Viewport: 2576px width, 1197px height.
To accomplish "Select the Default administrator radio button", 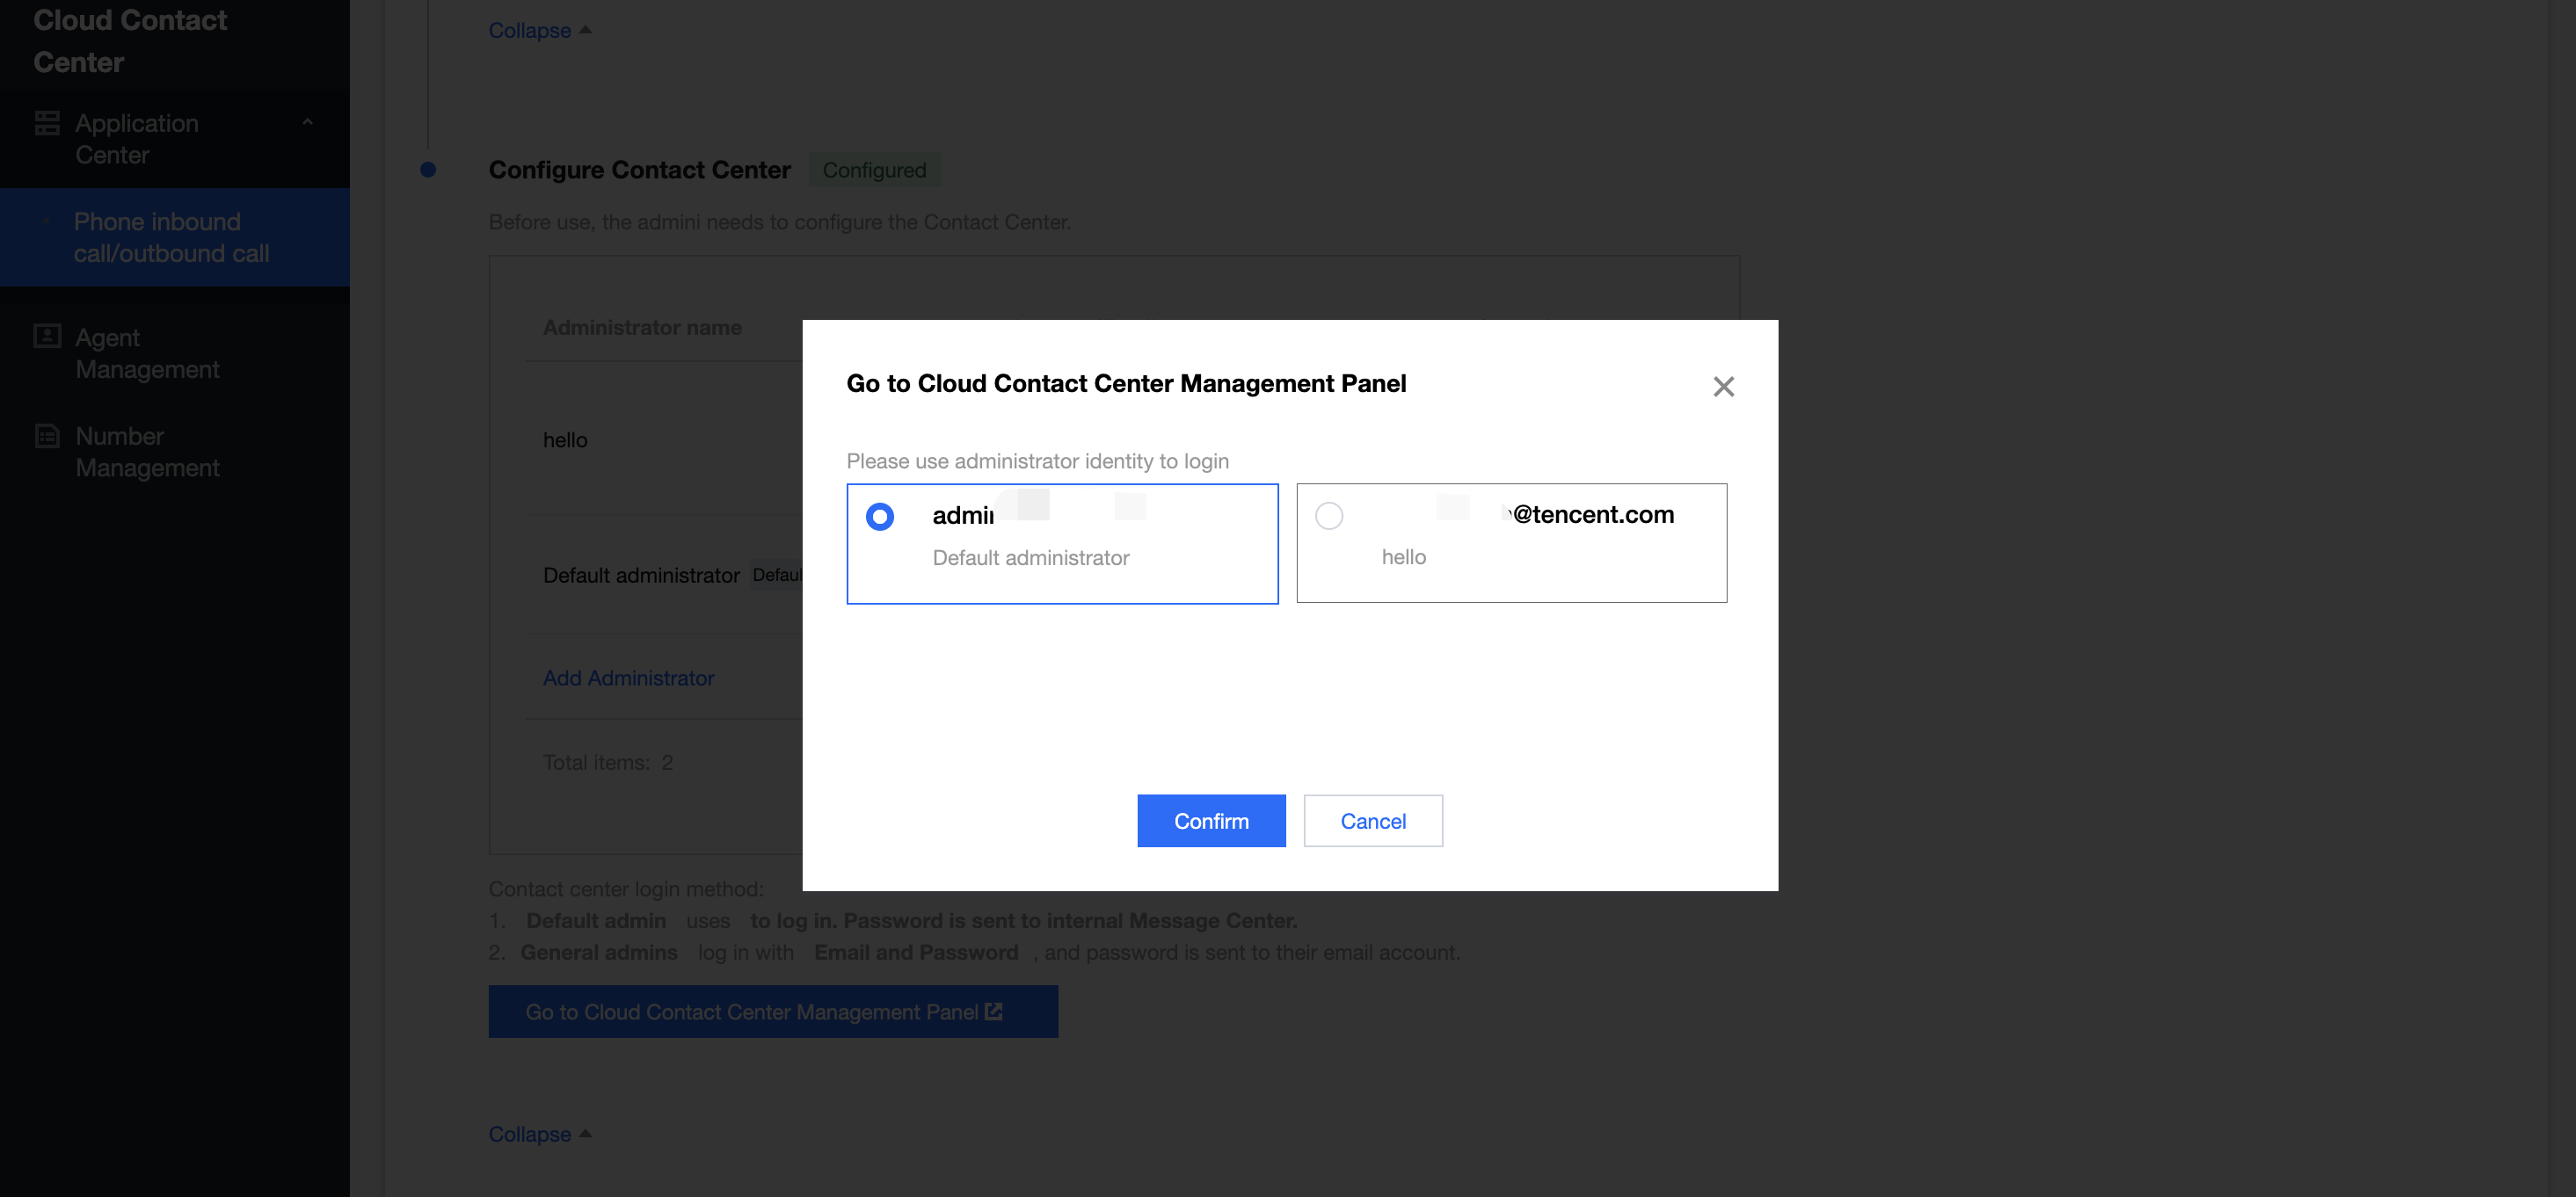I will click(880, 516).
